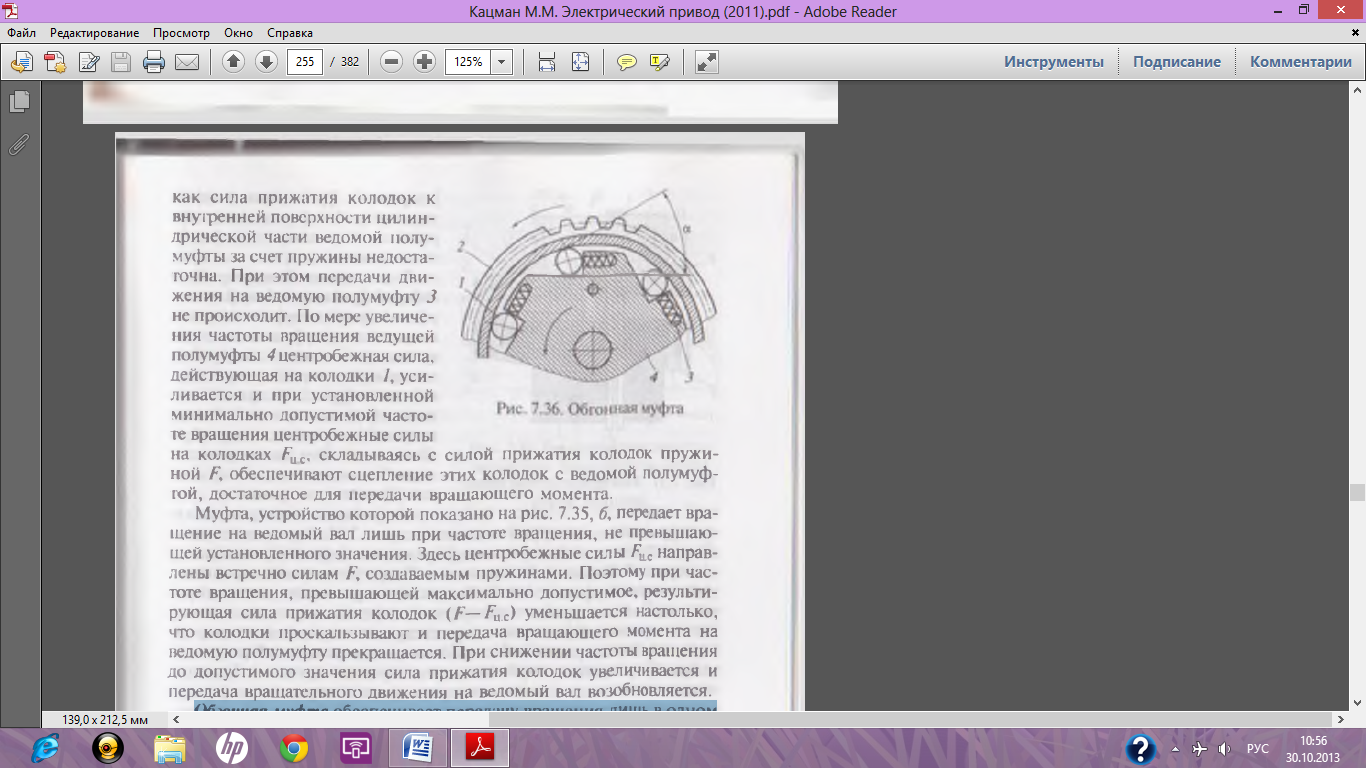This screenshot has width=1366, height=768.
Task: Click the volume speaker tray icon
Action: point(1224,749)
